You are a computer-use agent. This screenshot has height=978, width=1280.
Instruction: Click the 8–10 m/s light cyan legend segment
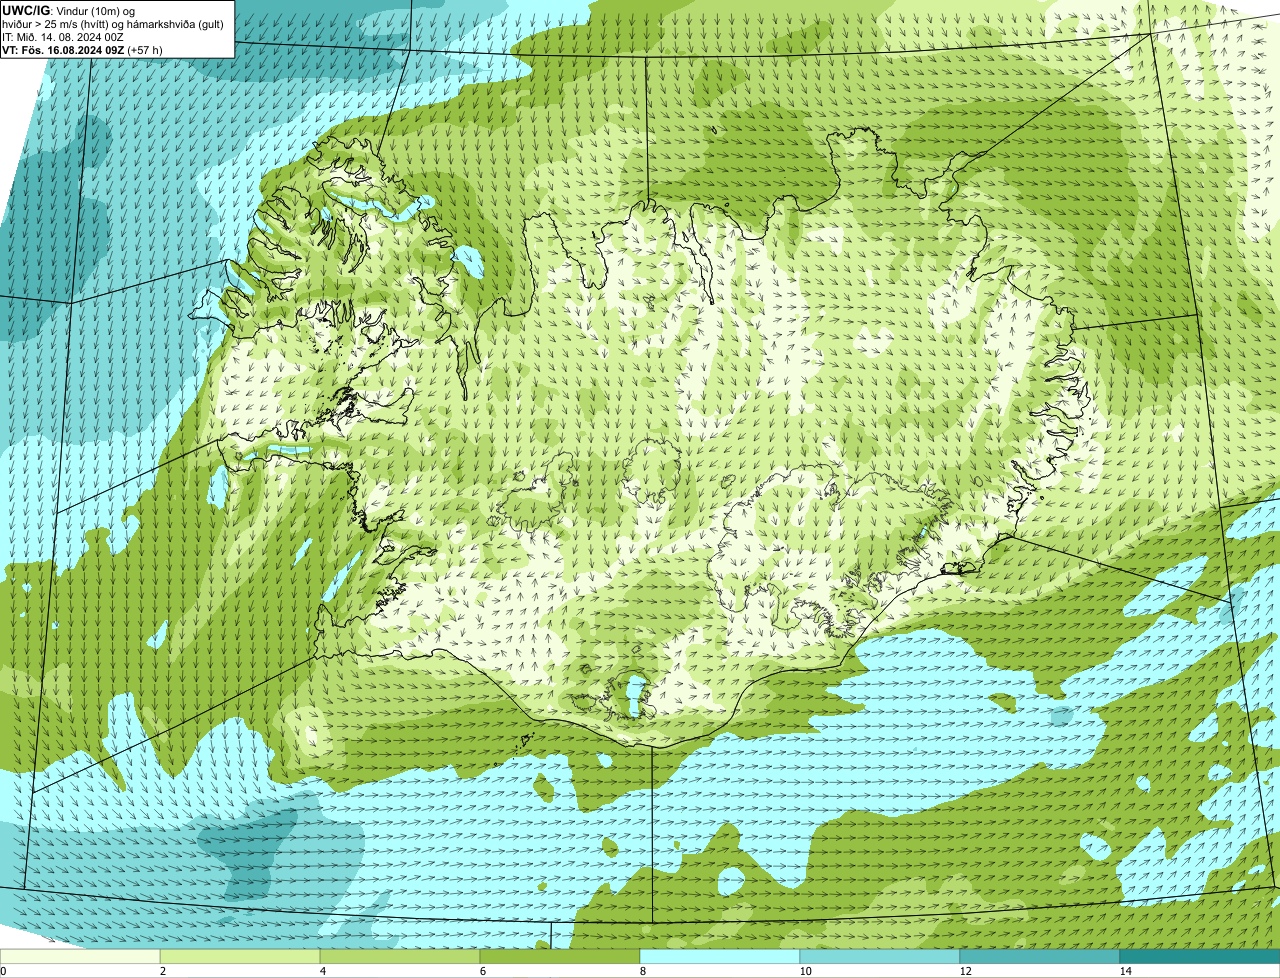point(720,956)
